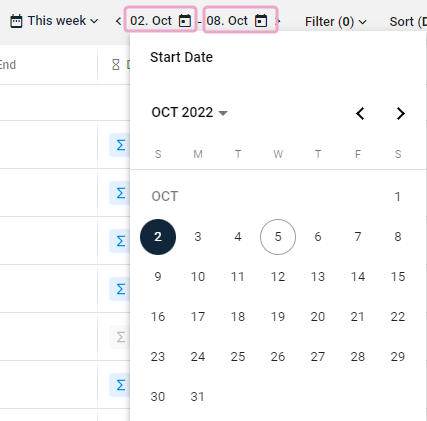The image size is (427, 421).
Task: Pick October 31 in the calendar
Action: pyautogui.click(x=198, y=397)
